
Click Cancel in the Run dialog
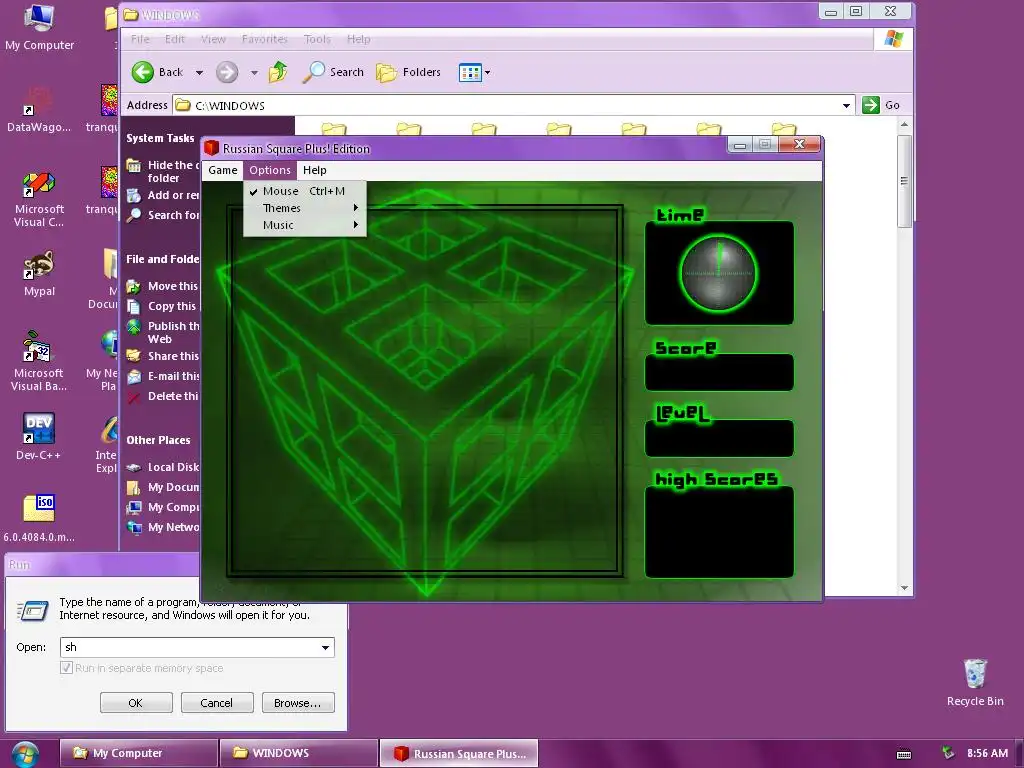[217, 703]
